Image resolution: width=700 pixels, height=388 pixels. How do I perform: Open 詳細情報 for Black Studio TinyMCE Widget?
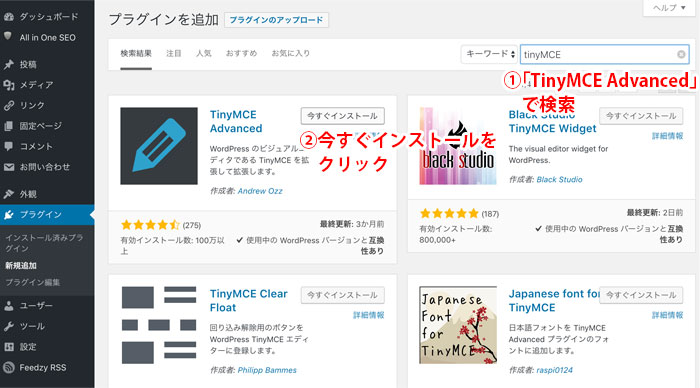click(x=667, y=136)
